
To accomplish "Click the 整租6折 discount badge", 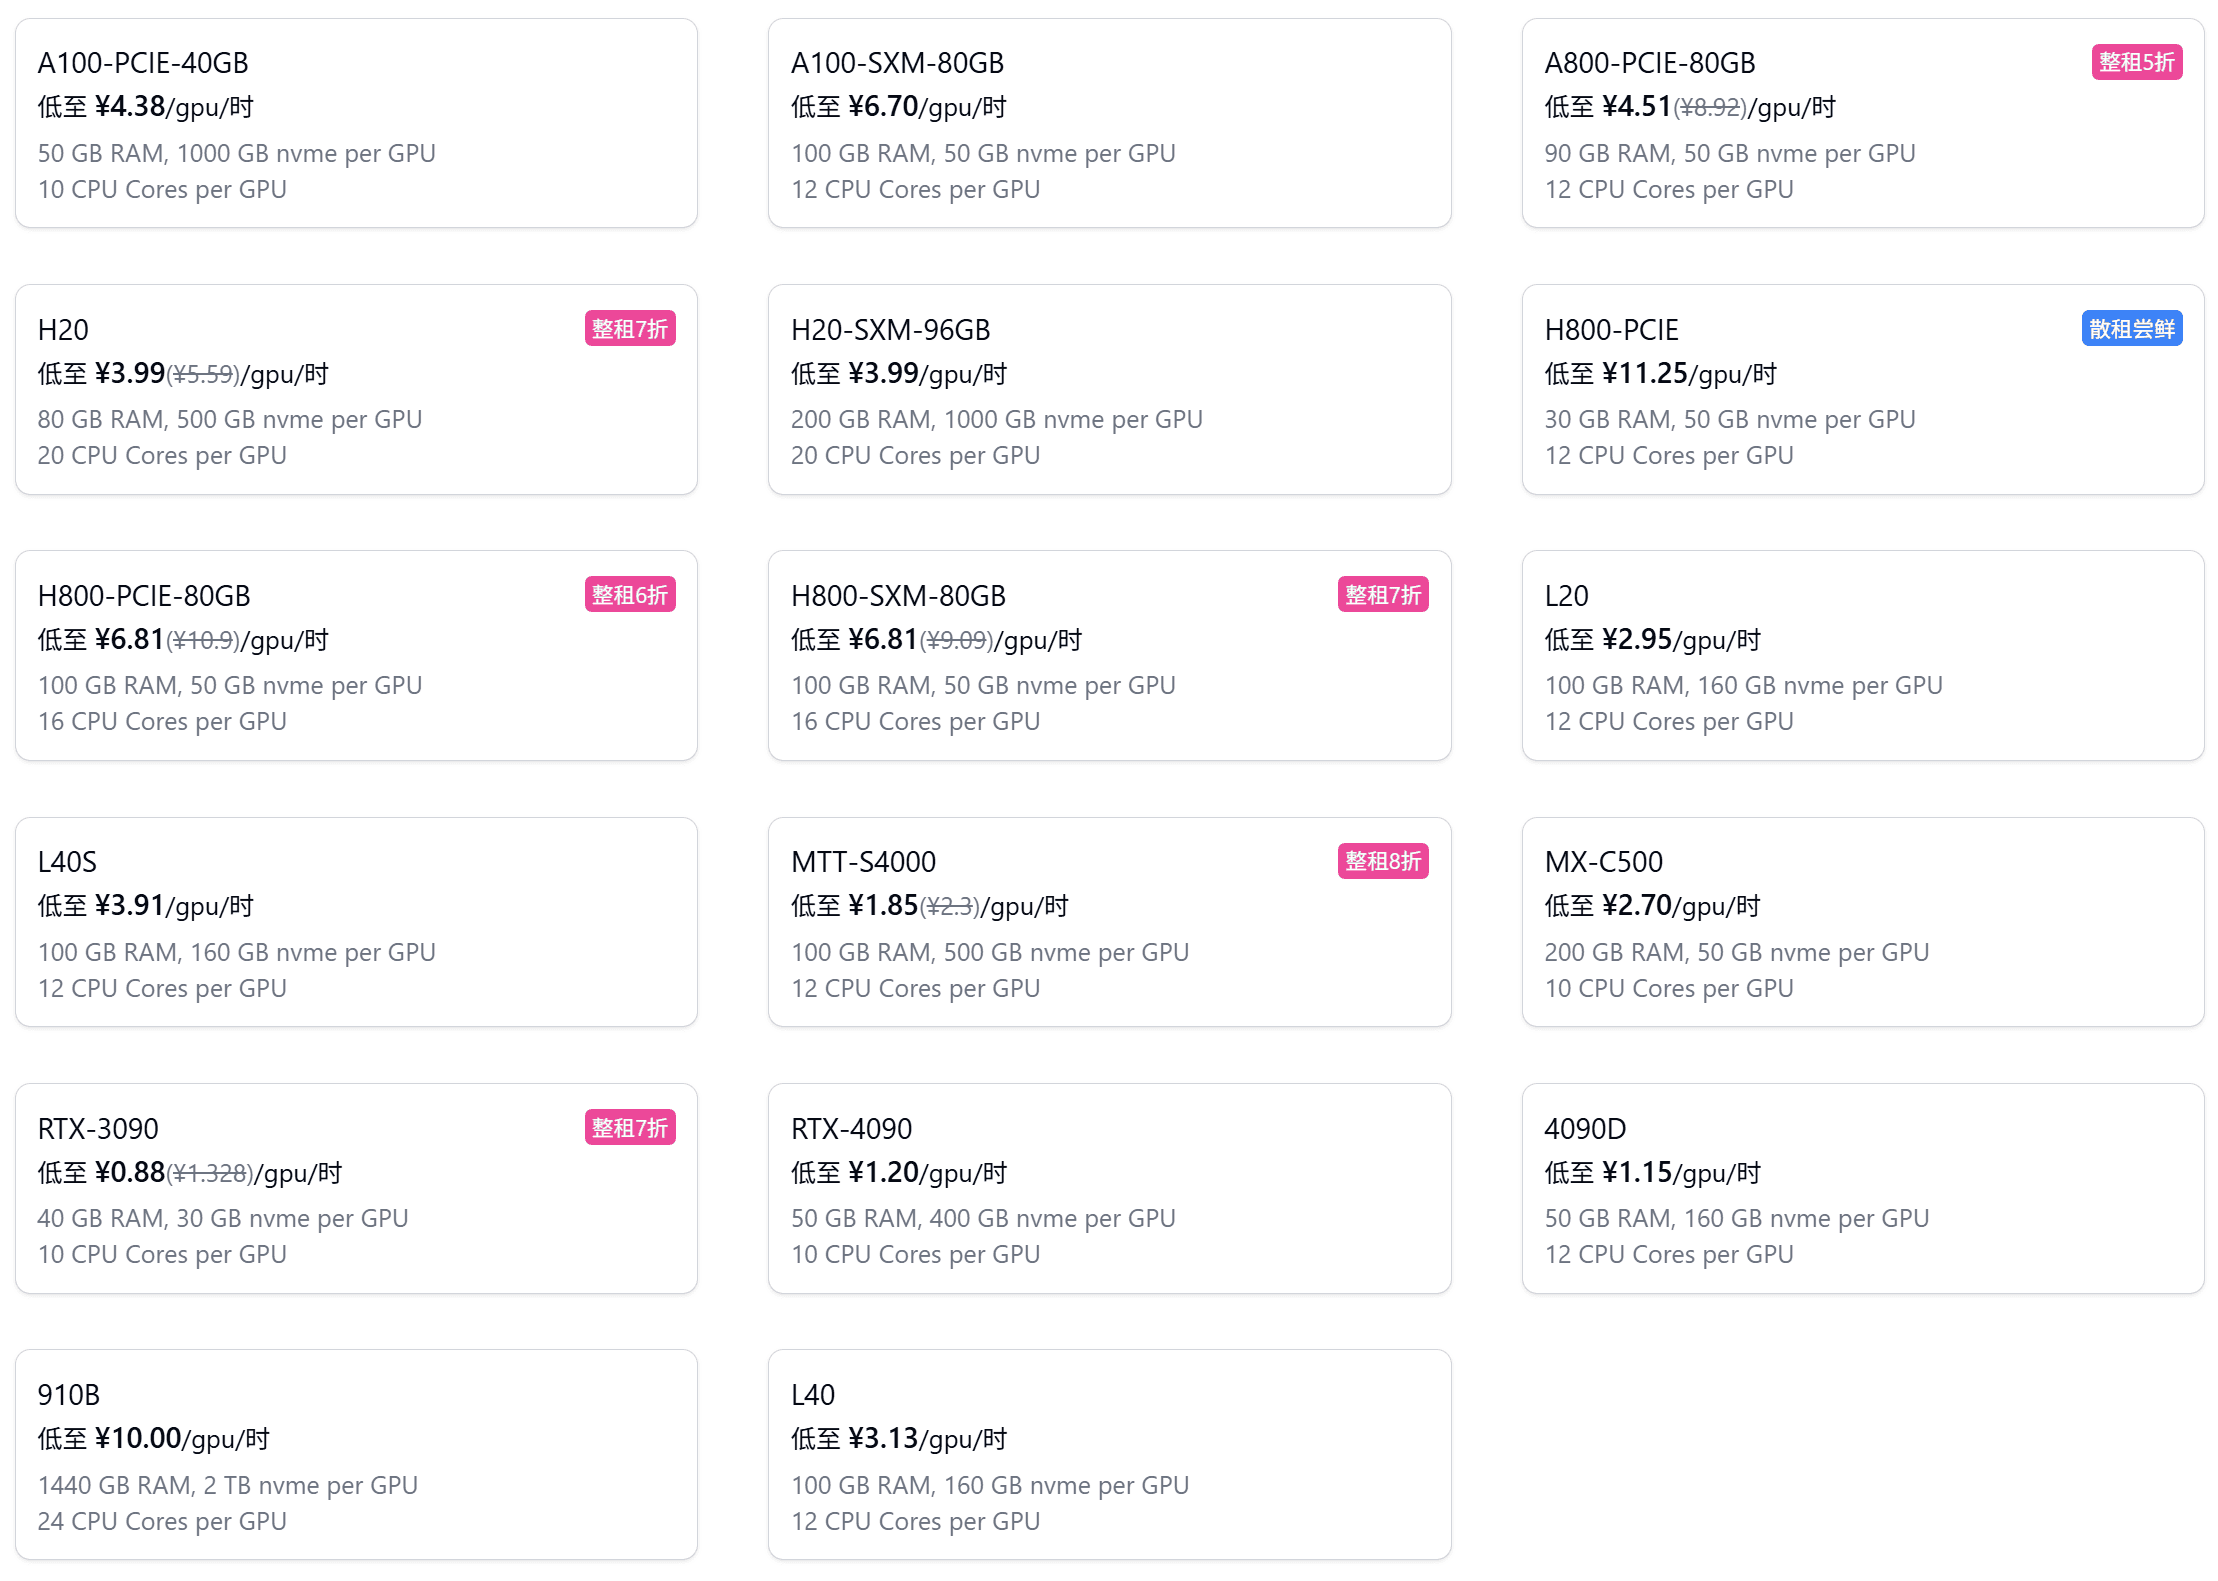I will pos(629,595).
